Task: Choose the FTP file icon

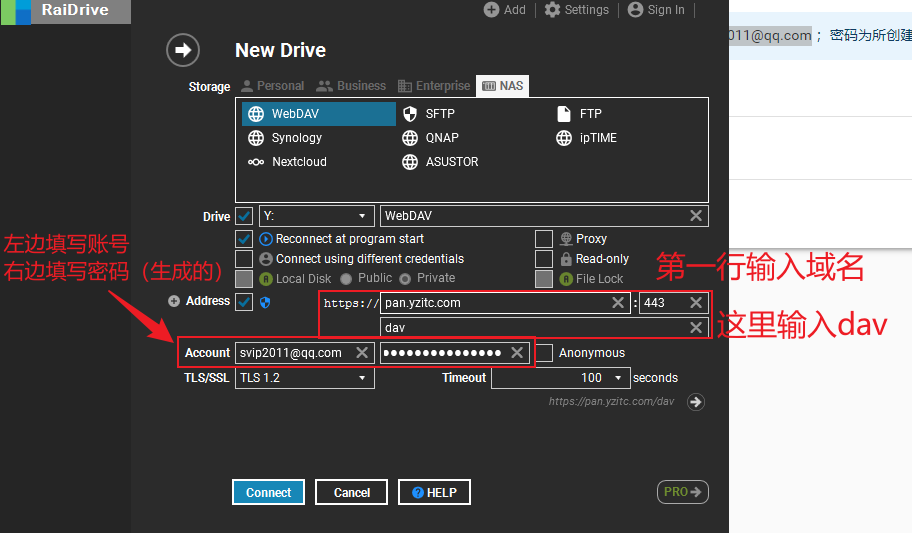Action: coord(564,114)
